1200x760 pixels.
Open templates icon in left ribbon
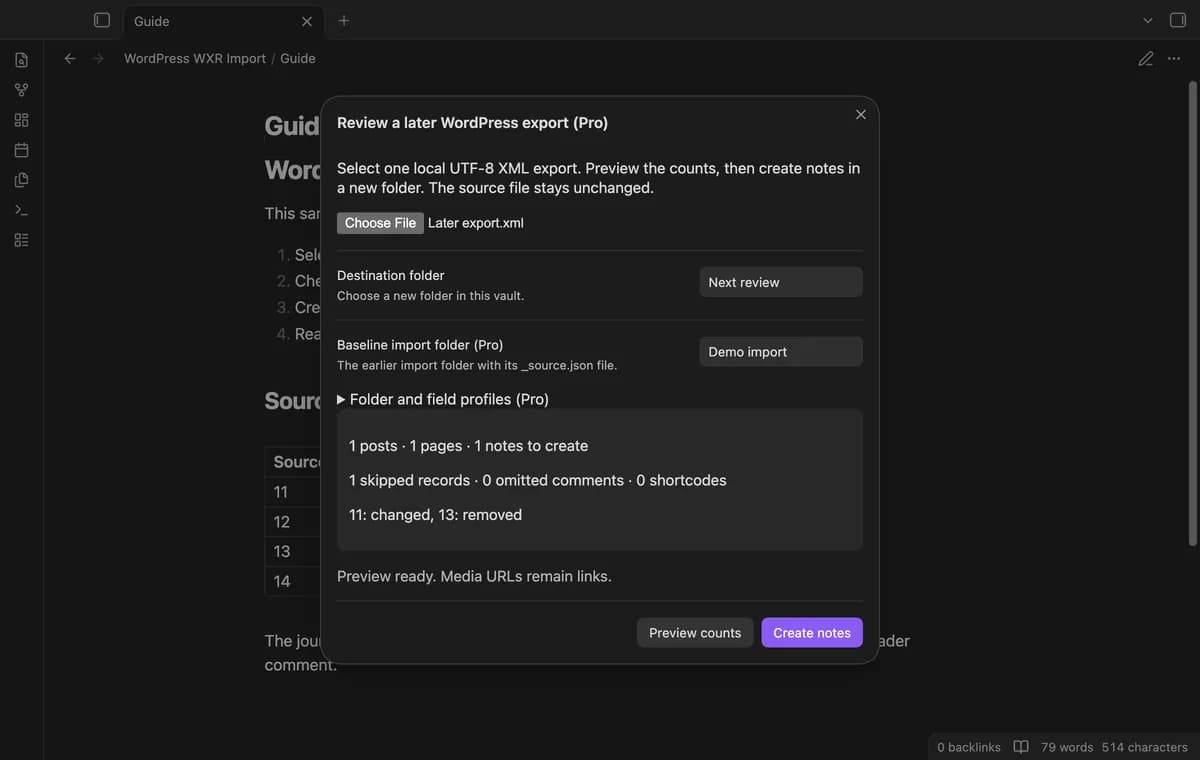(21, 180)
